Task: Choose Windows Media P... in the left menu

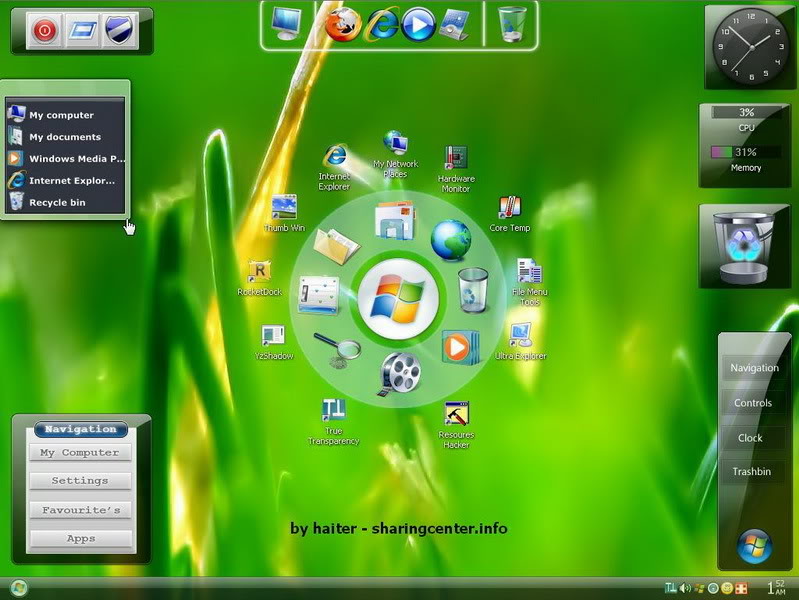Action: click(65, 159)
